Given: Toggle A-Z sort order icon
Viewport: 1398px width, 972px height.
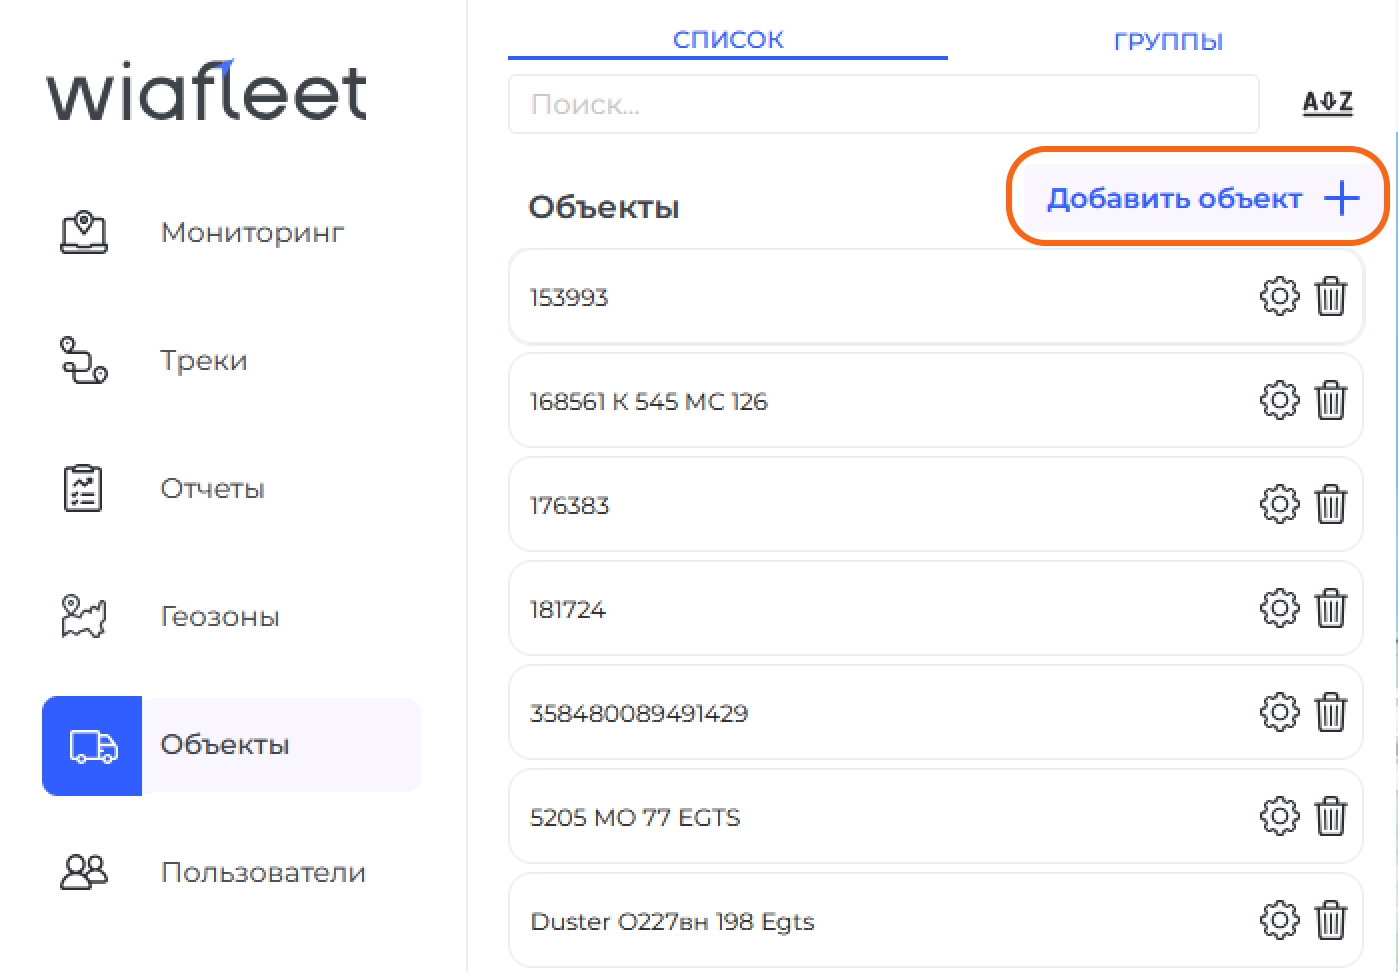Looking at the screenshot, I should pyautogui.click(x=1327, y=103).
